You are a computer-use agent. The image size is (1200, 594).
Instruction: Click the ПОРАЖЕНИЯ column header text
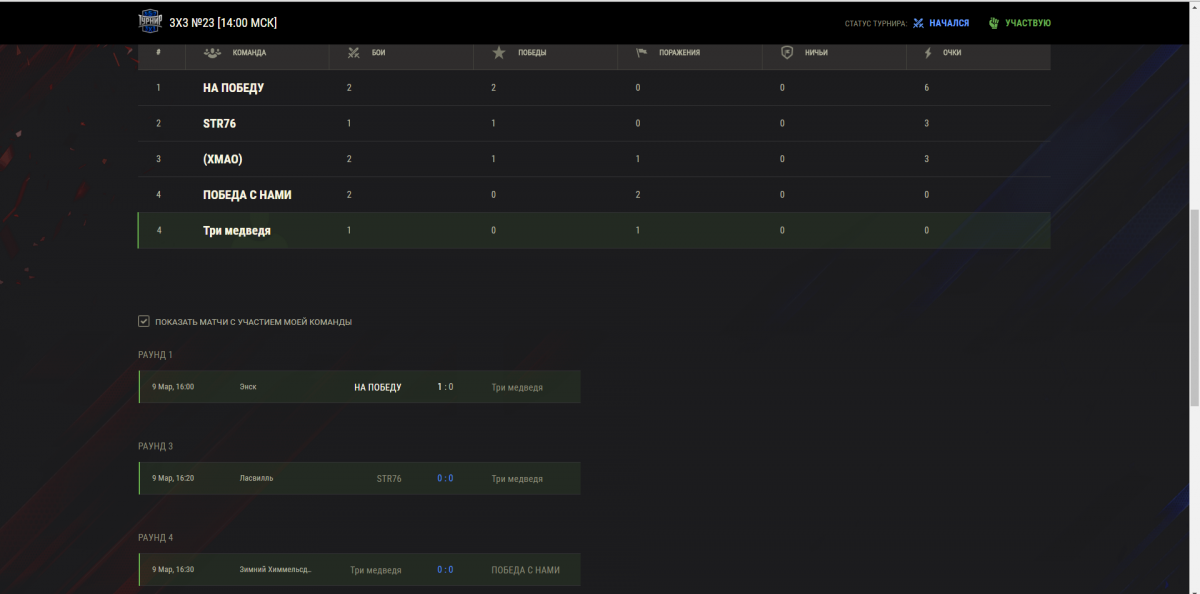682,52
